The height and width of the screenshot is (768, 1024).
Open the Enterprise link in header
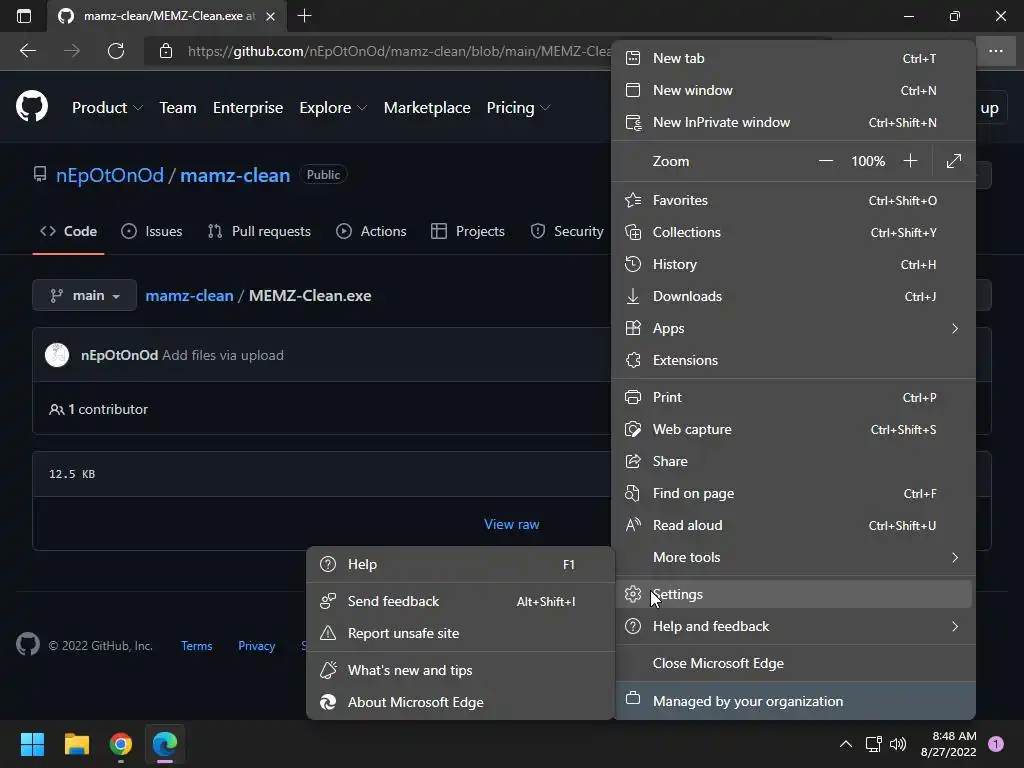(248, 108)
